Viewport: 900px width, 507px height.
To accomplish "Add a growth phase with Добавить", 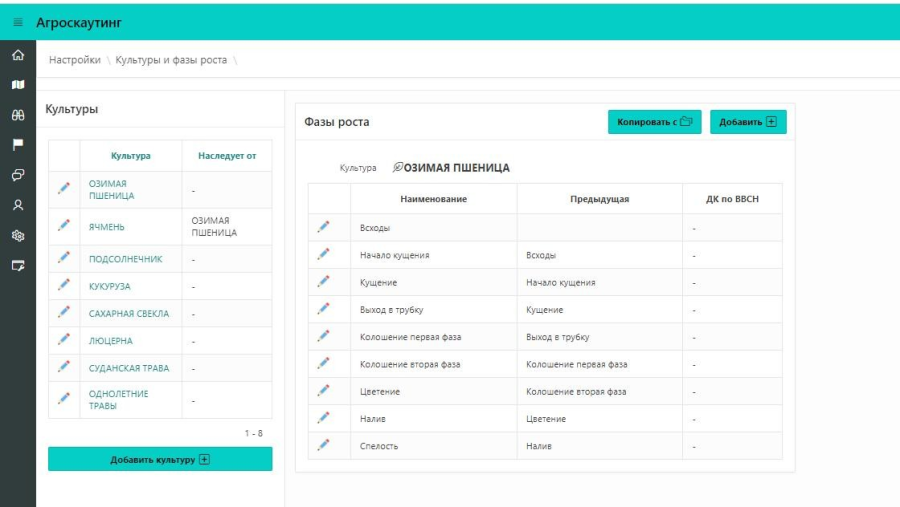I will [747, 122].
